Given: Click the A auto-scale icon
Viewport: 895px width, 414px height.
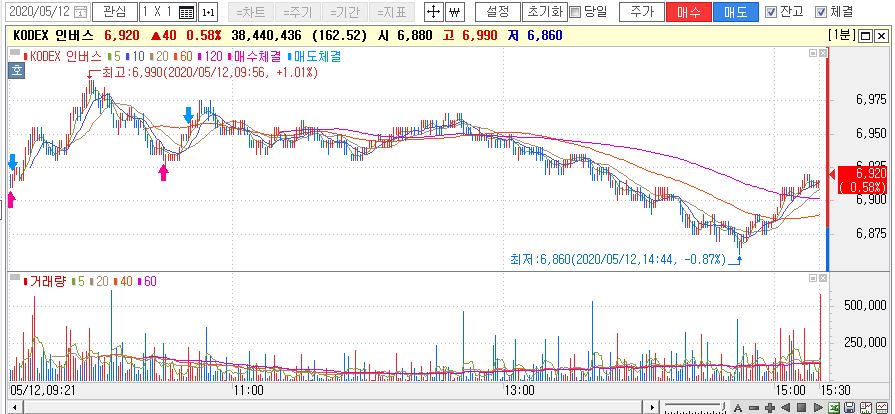Looking at the screenshot, I should tap(738, 408).
